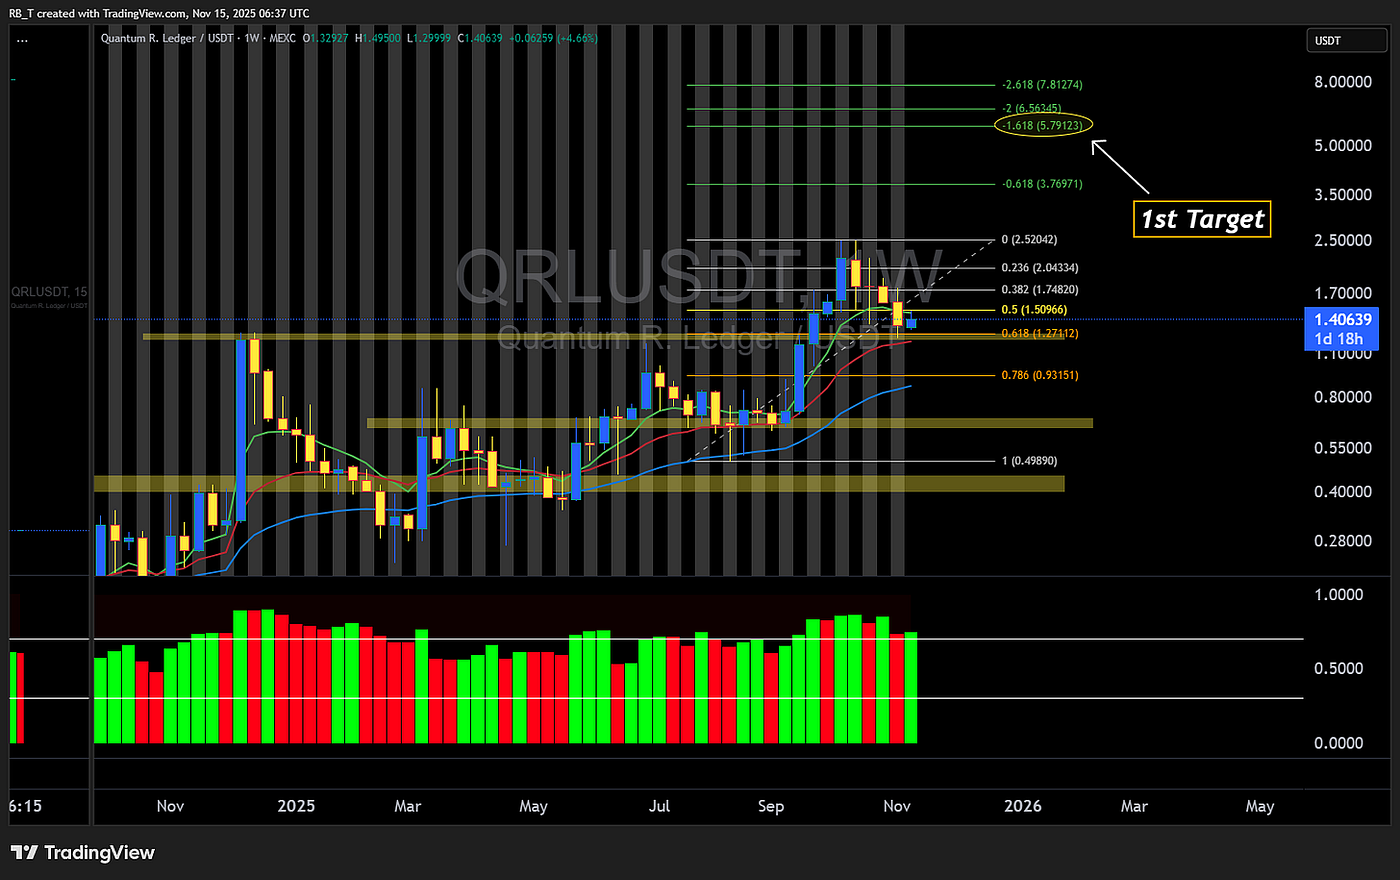
Task: Click the 0.55000 price axis value
Action: 1343,449
